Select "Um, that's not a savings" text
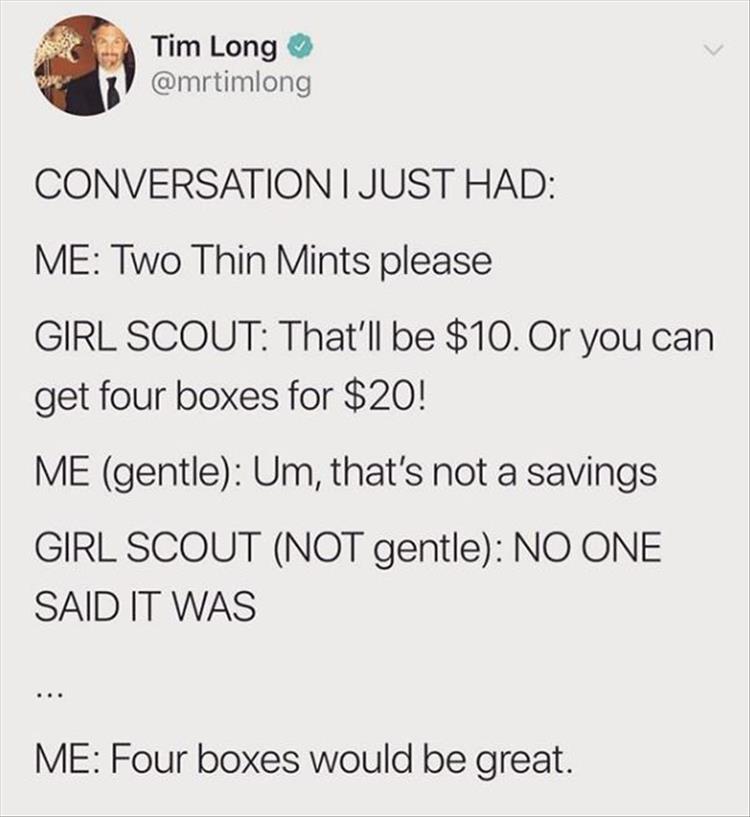This screenshot has height=817, width=750. [x=456, y=473]
